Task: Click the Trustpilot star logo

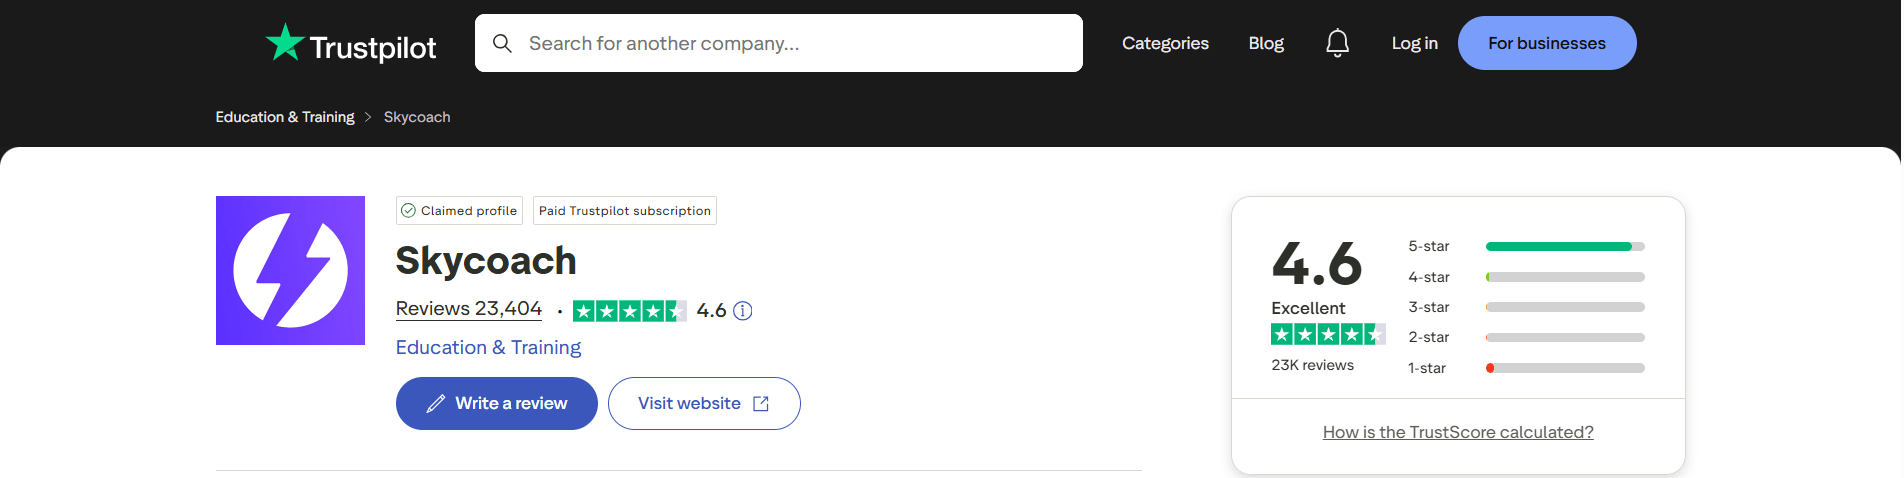Action: coord(285,42)
